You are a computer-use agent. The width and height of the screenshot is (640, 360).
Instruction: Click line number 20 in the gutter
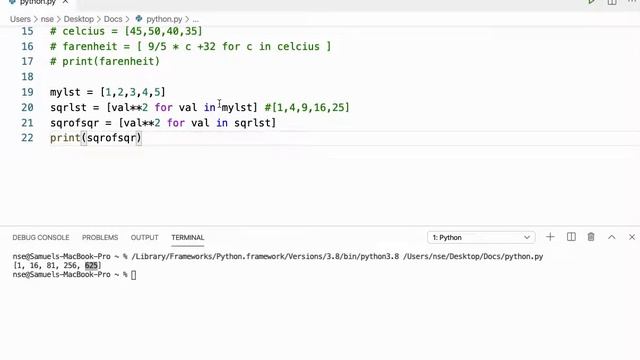point(27,108)
